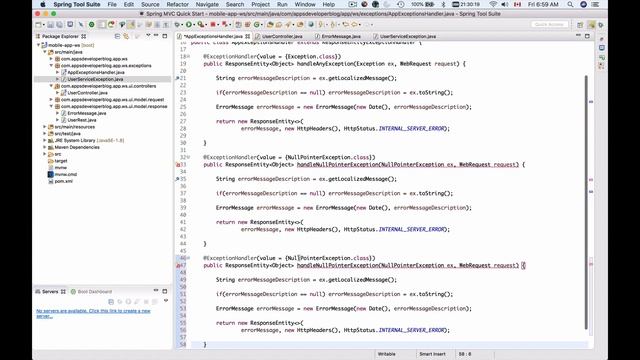Select mvnw.cmd in Package Explorer
This screenshot has width=640, height=360.
click(65, 174)
